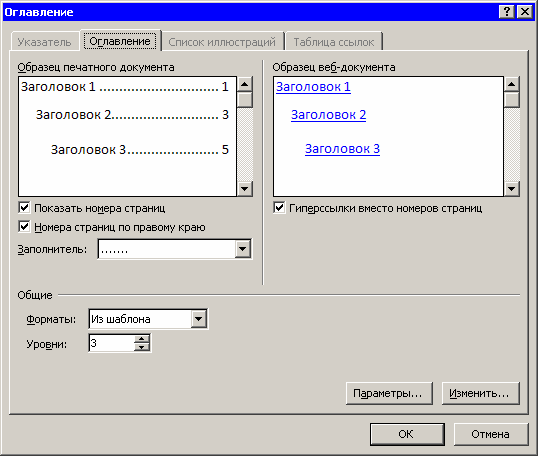538x456 pixels.
Task: Click the Параметры... button
Action: 389,393
